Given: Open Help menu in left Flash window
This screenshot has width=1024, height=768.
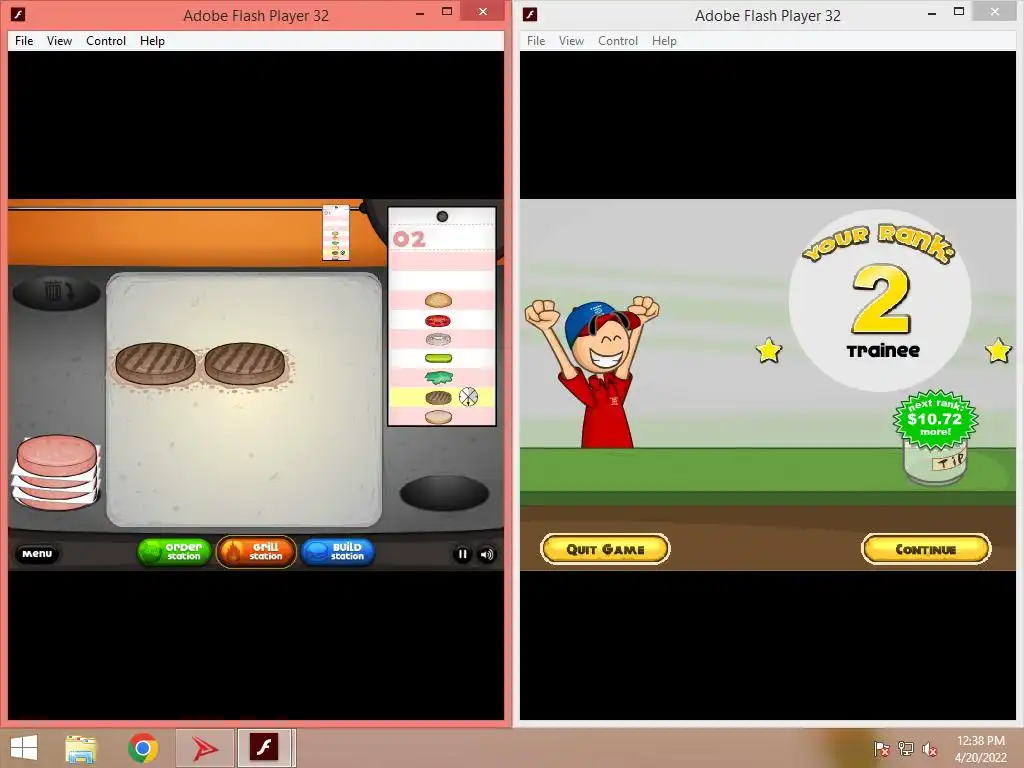Looking at the screenshot, I should point(152,40).
